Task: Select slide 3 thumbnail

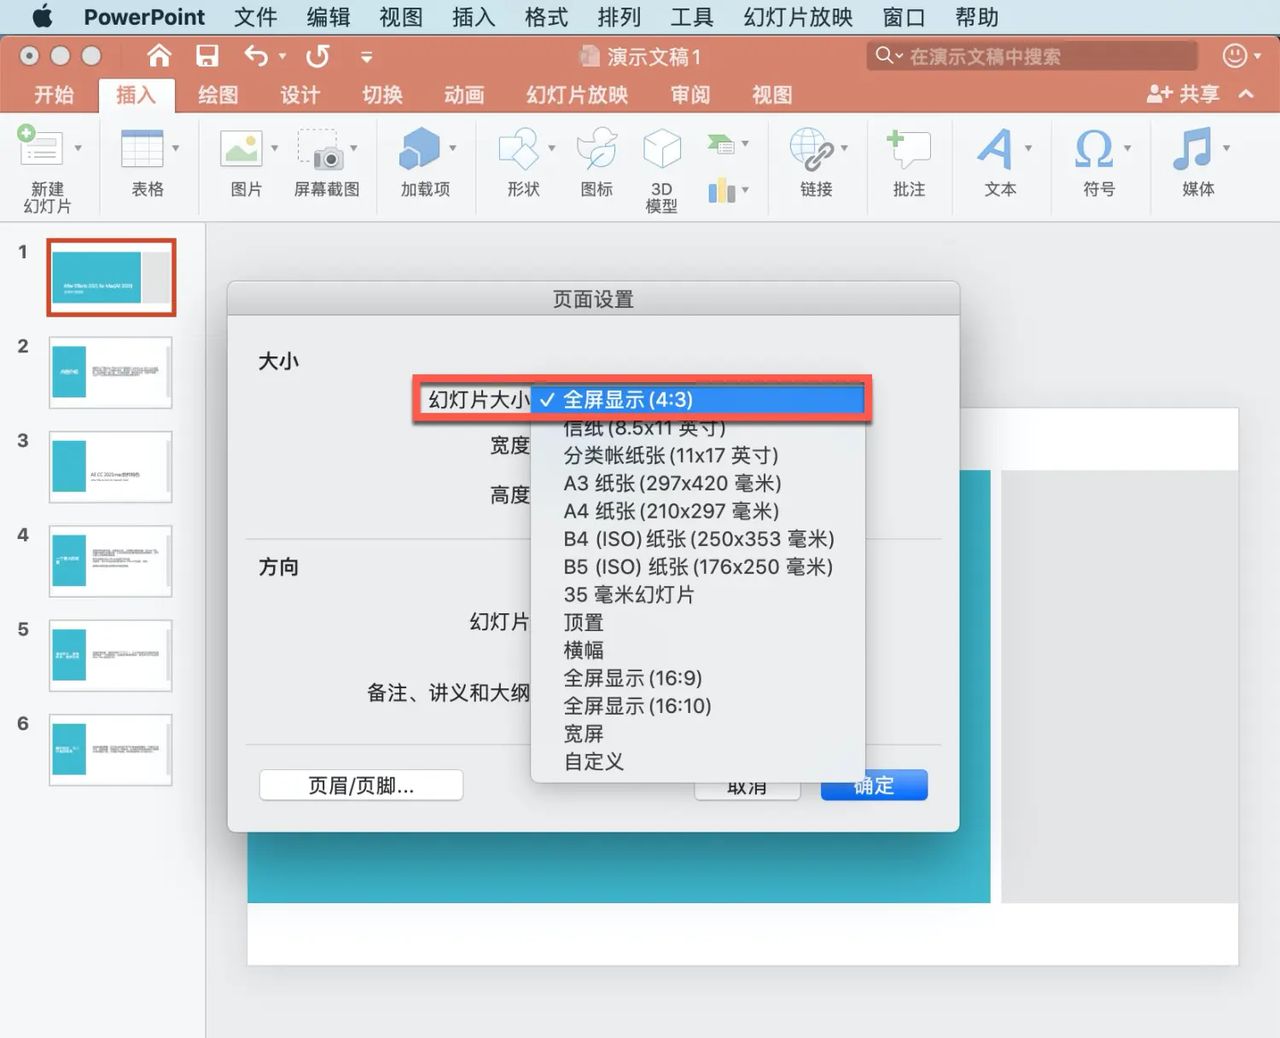Action: pyautogui.click(x=111, y=466)
